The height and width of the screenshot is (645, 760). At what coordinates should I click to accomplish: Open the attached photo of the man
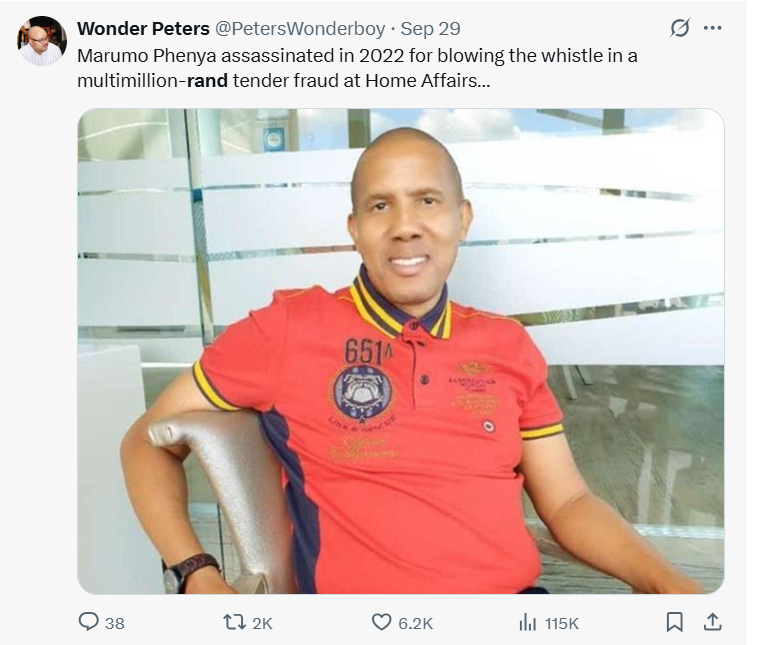(x=401, y=351)
